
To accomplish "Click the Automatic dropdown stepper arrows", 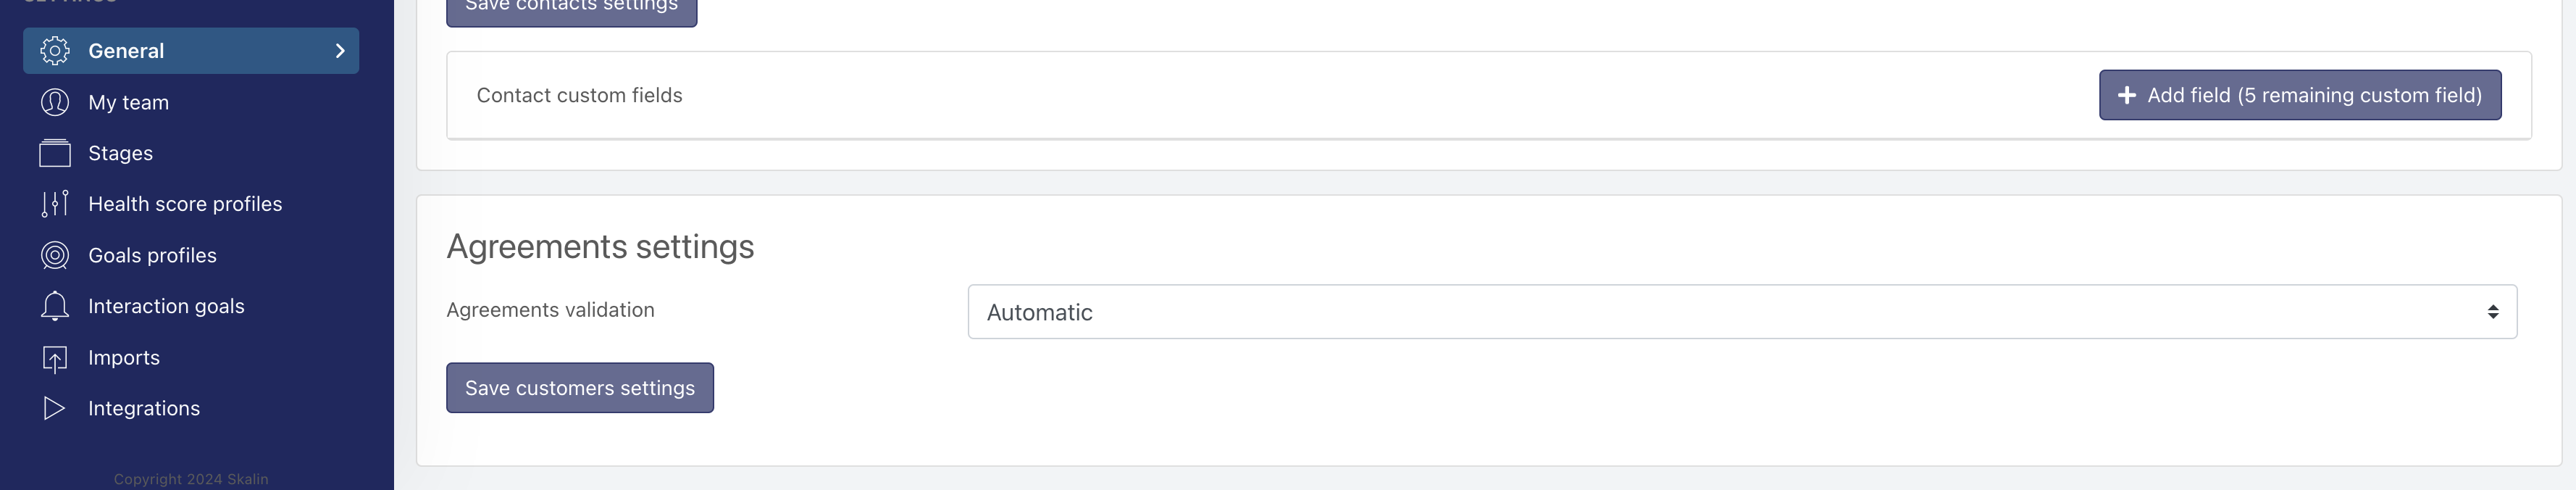I will point(2493,312).
